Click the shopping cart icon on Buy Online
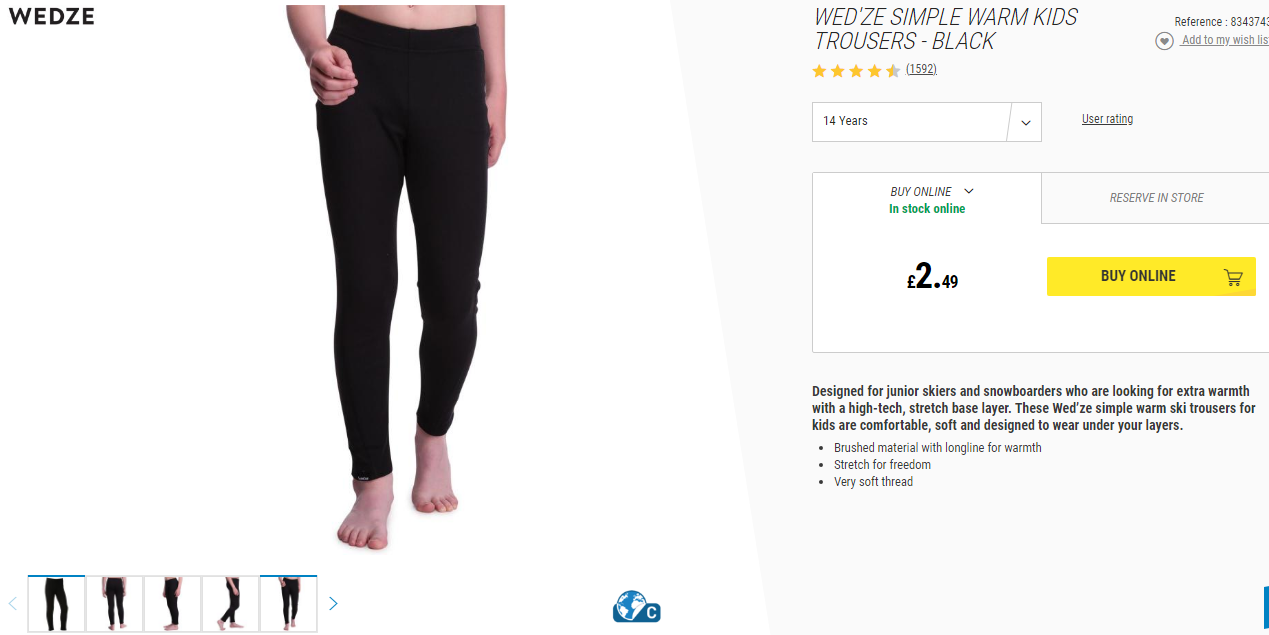The image size is (1269, 635). tap(1233, 277)
